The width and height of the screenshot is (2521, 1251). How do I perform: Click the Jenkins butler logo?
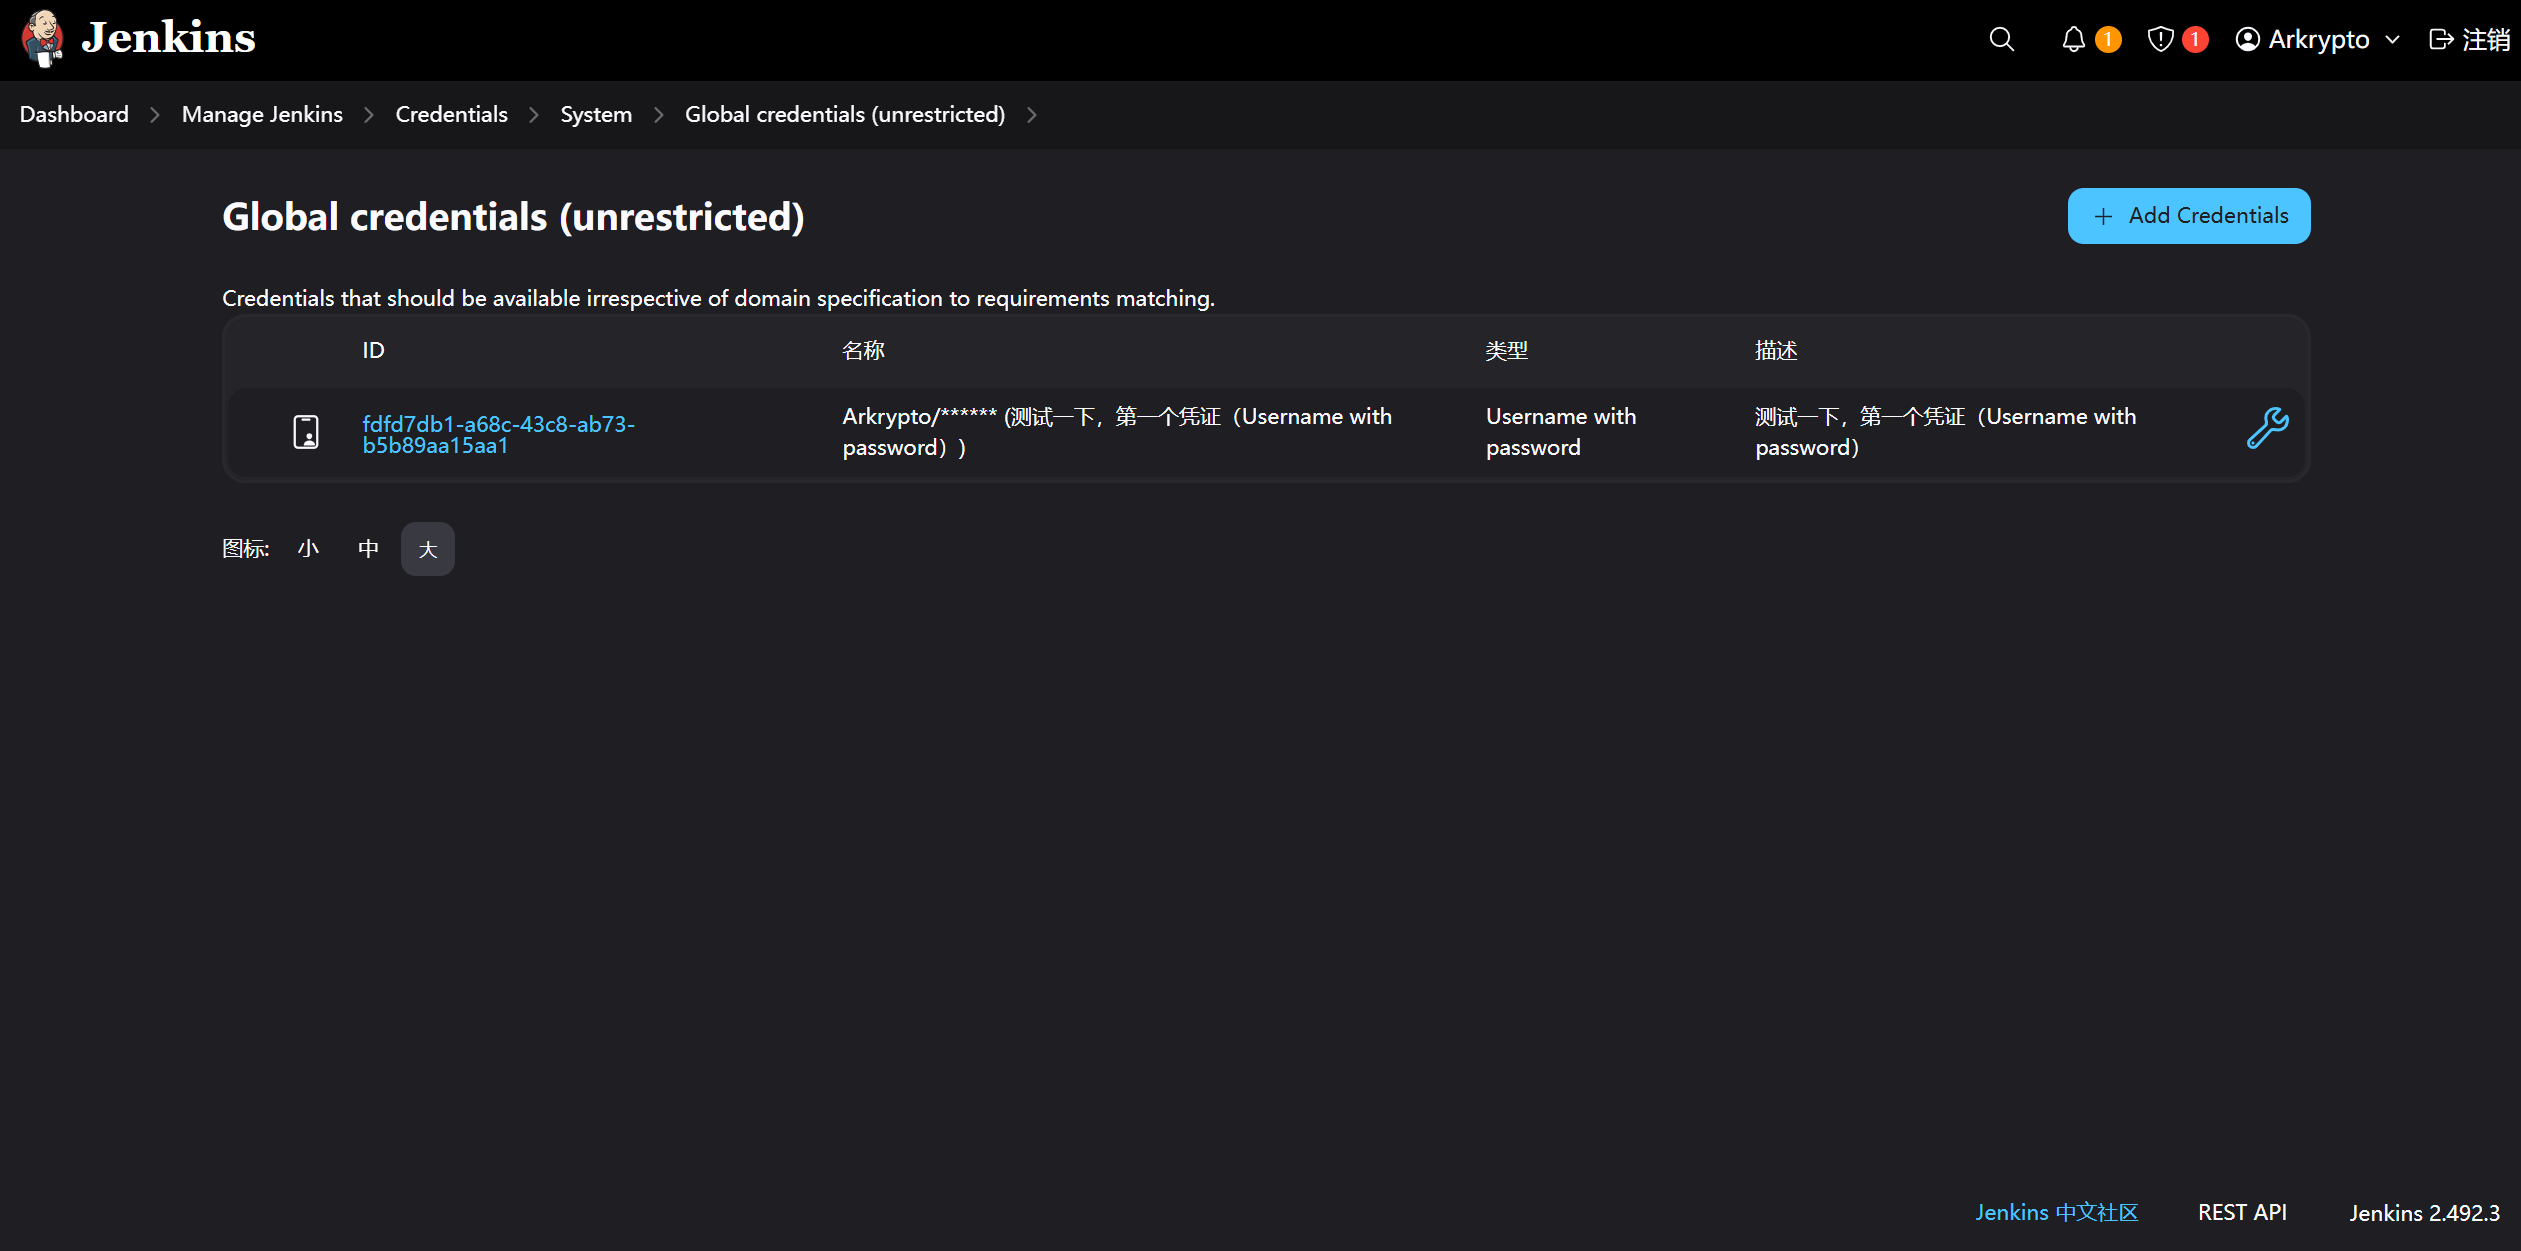pos(42,38)
